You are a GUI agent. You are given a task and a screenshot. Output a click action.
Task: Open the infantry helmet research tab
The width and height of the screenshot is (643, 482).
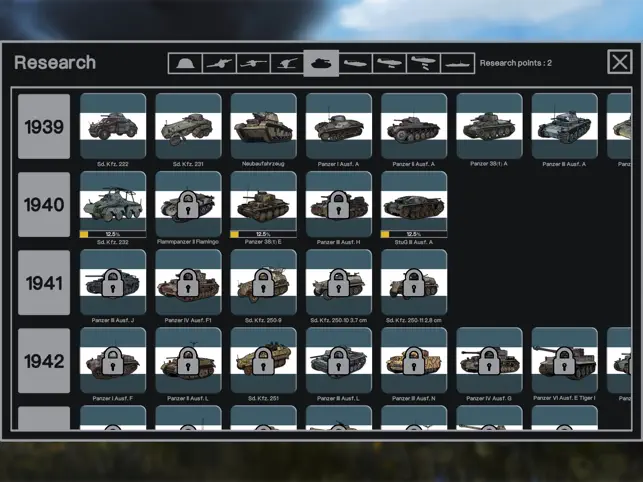185,64
